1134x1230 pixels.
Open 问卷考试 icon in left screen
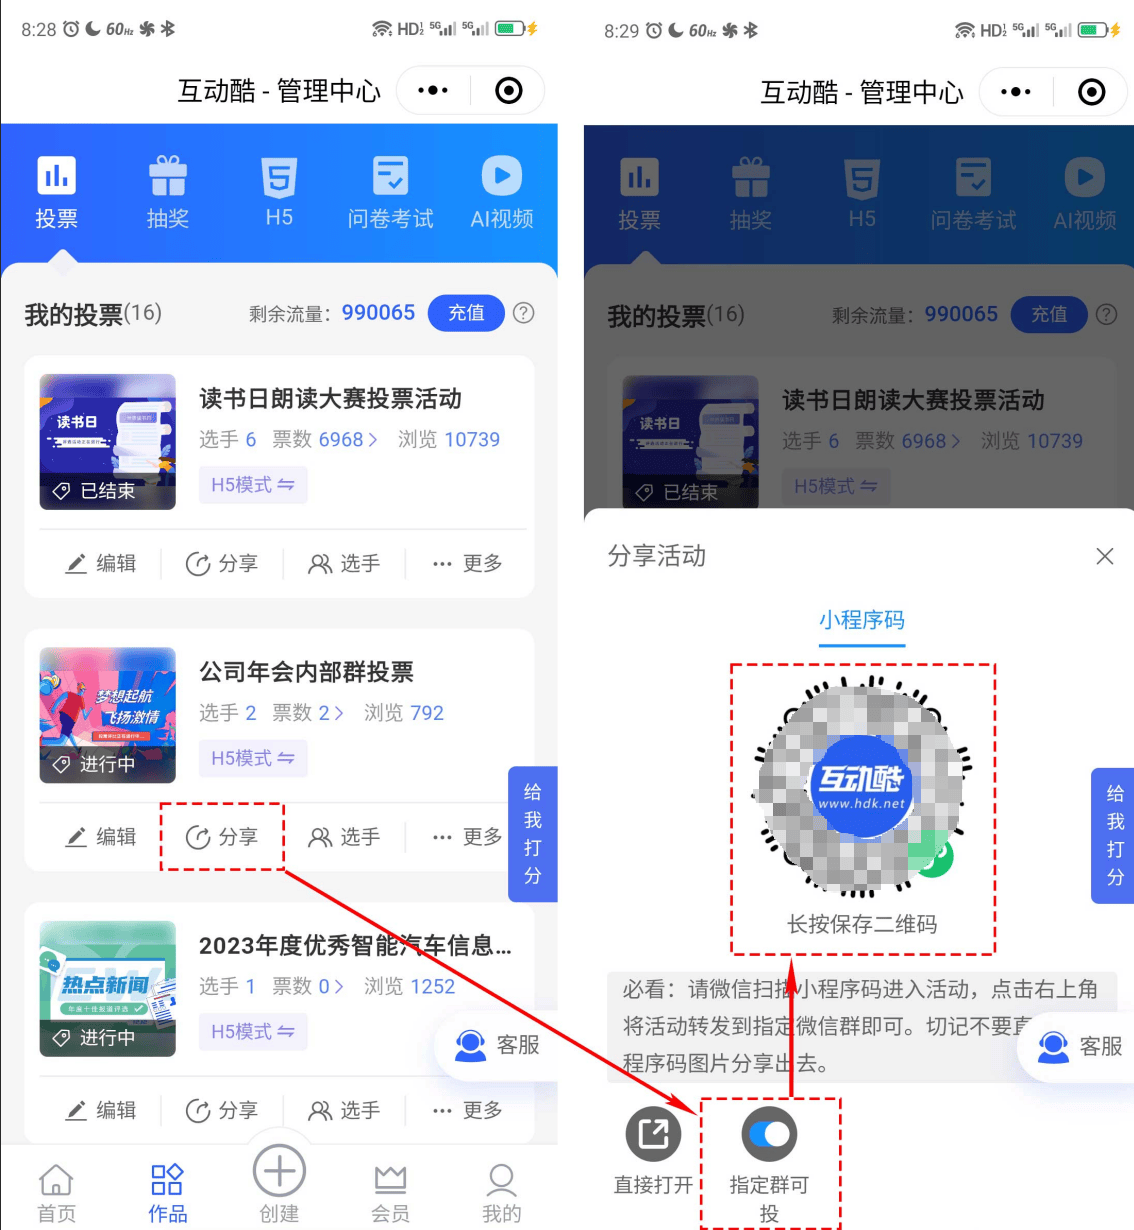coord(390,192)
